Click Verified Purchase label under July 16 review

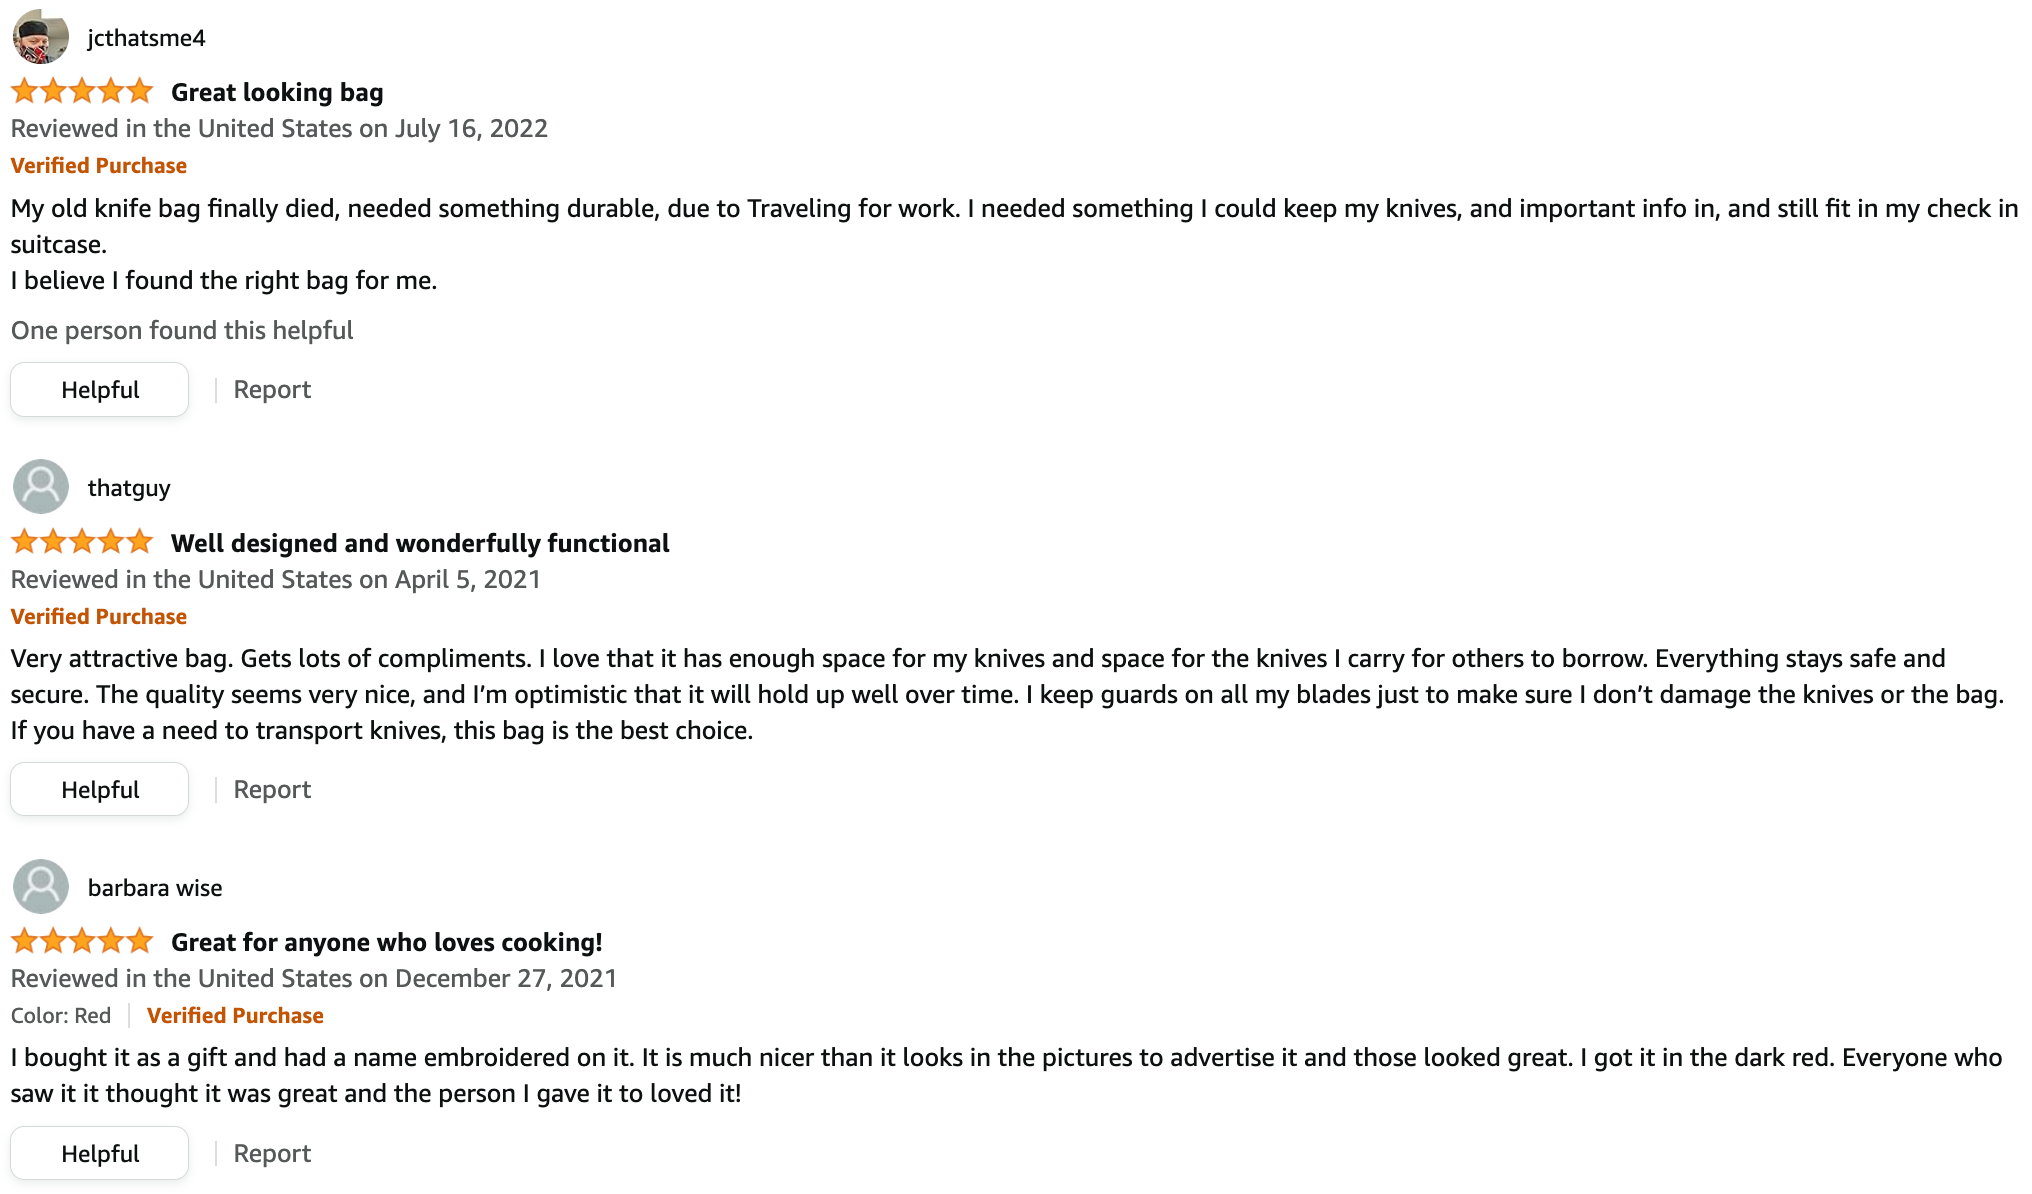click(x=99, y=166)
